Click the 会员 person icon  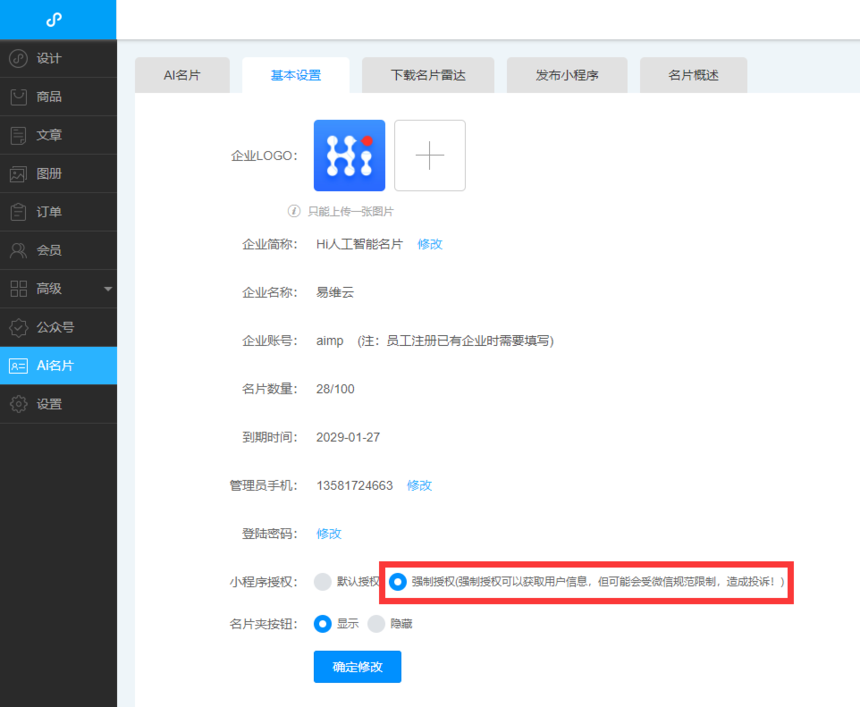point(18,250)
